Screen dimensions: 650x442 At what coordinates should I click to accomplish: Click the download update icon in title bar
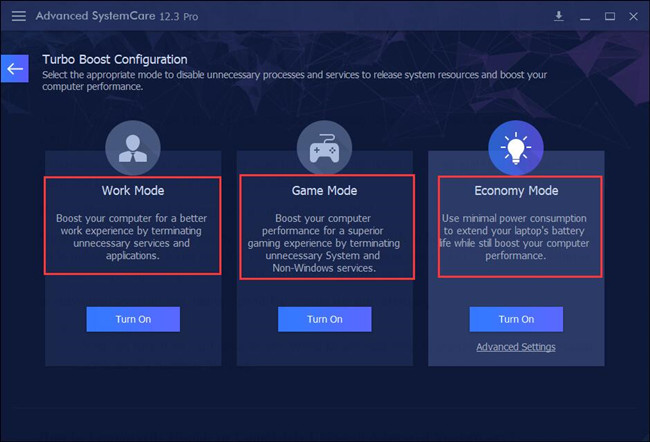559,16
